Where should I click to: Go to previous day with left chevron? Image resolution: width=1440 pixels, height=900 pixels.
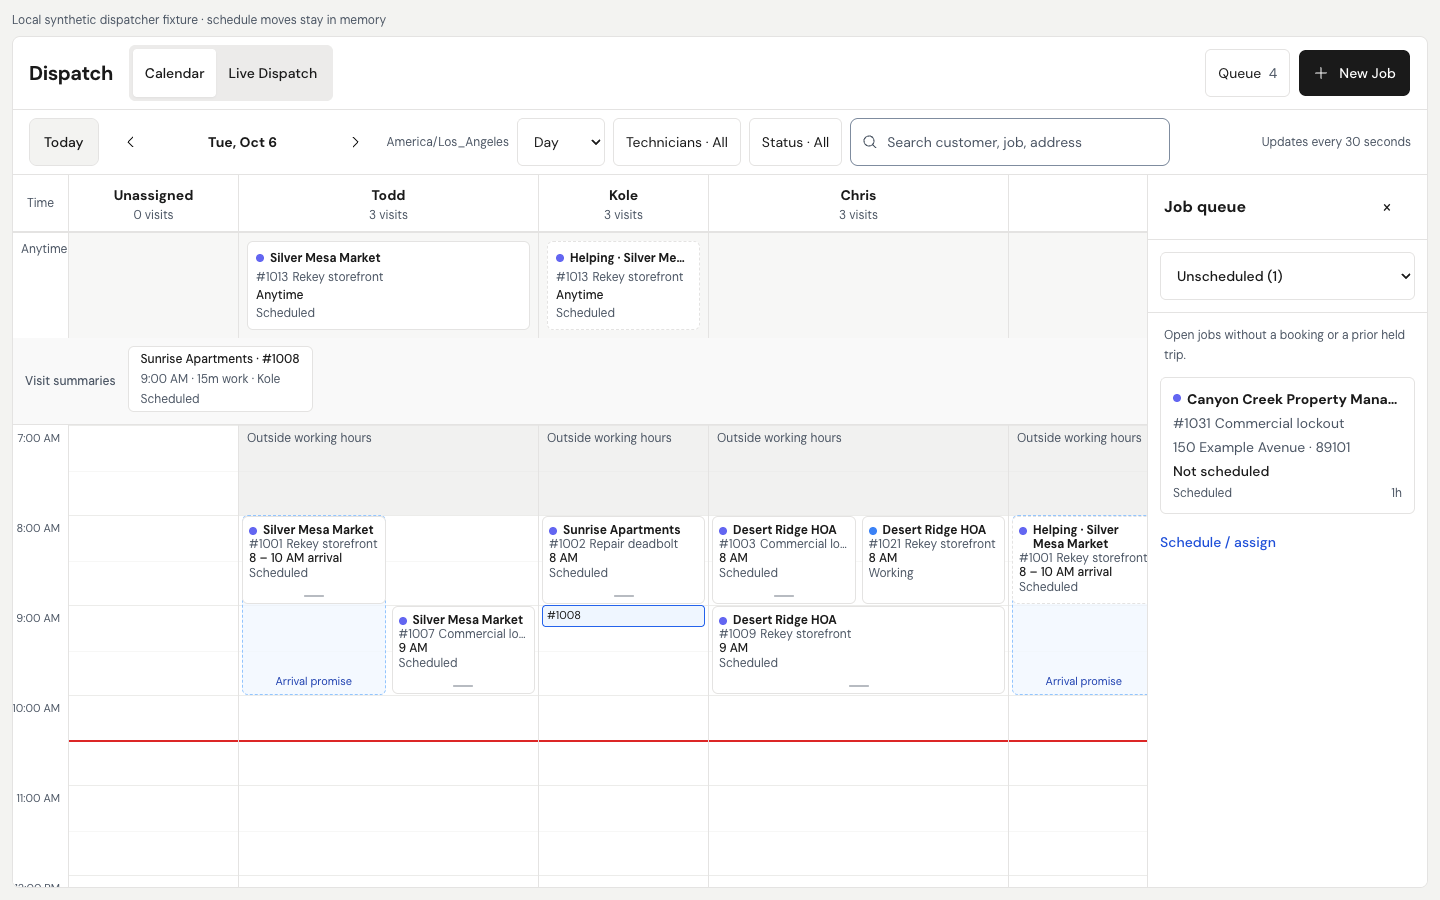[x=131, y=142]
